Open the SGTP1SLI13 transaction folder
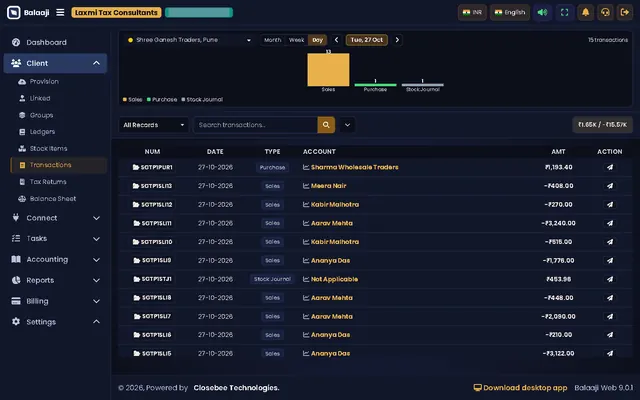Image resolution: width=640 pixels, height=400 pixels. (x=152, y=186)
